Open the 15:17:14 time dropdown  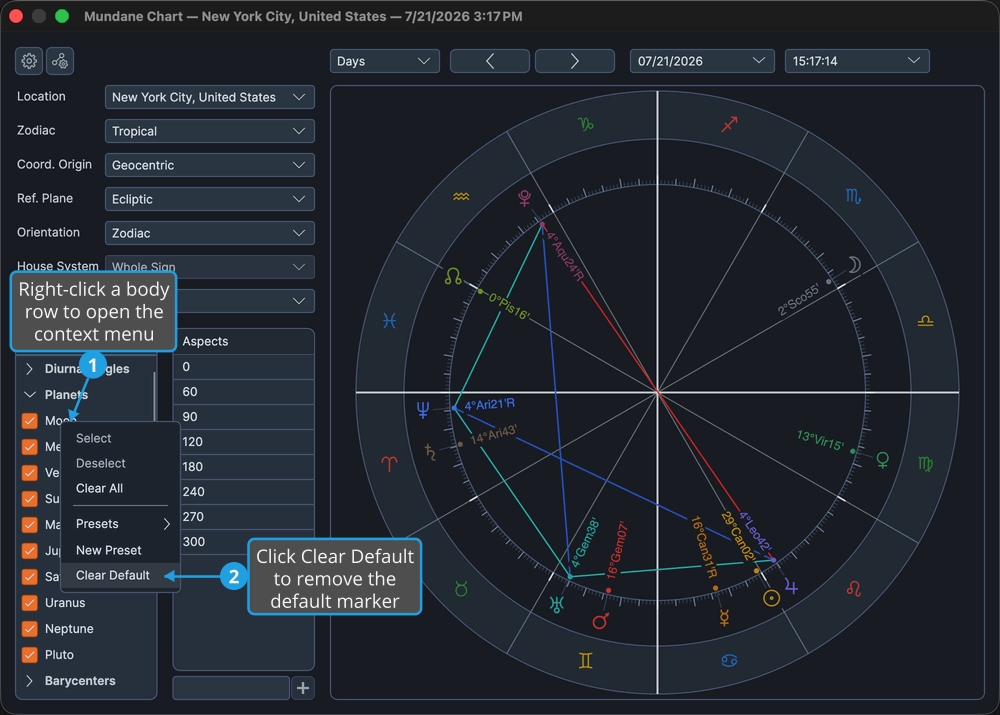857,61
